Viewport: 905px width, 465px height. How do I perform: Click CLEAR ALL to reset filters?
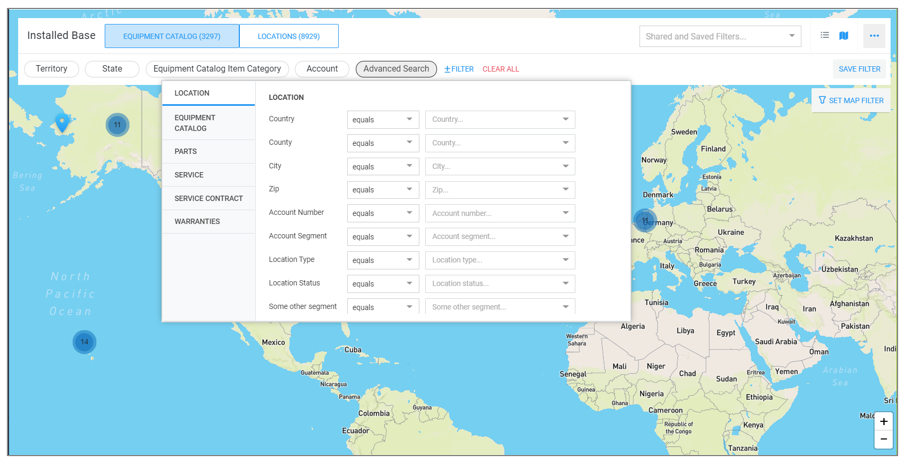tap(500, 69)
